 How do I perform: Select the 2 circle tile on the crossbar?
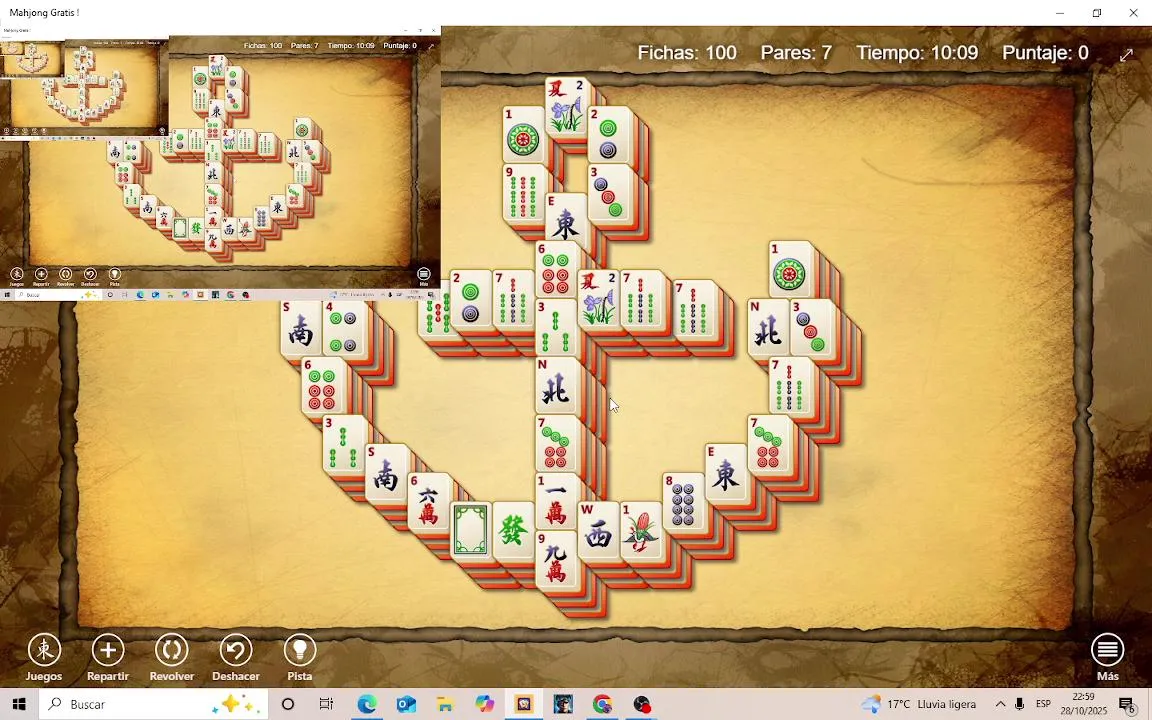[x=471, y=298]
